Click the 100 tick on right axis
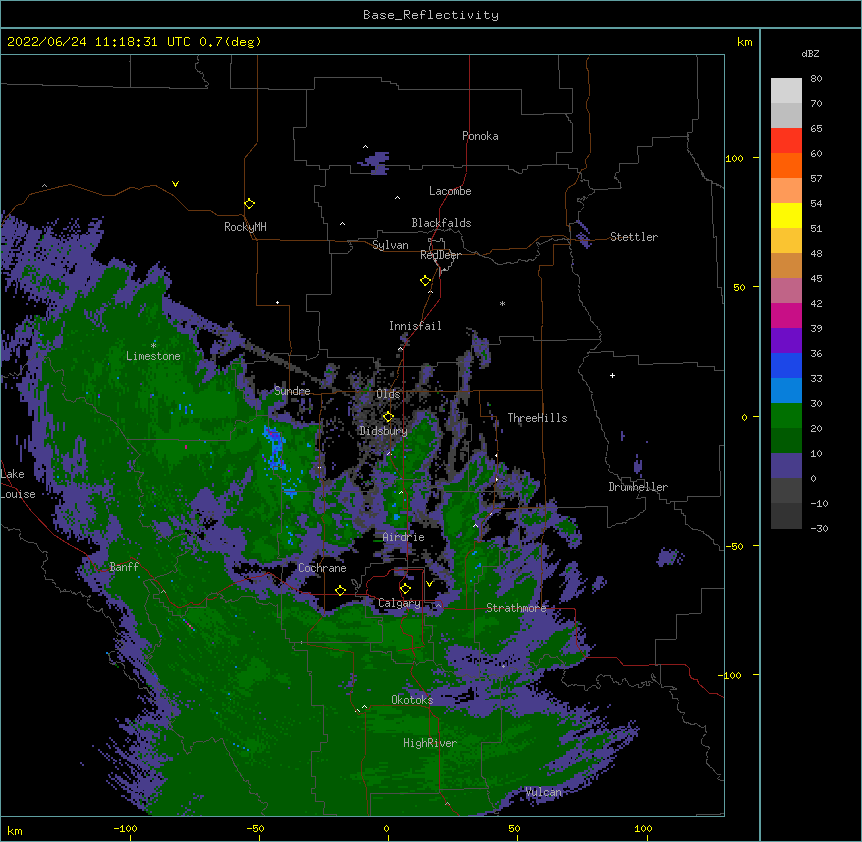The width and height of the screenshot is (862, 842). tap(734, 158)
